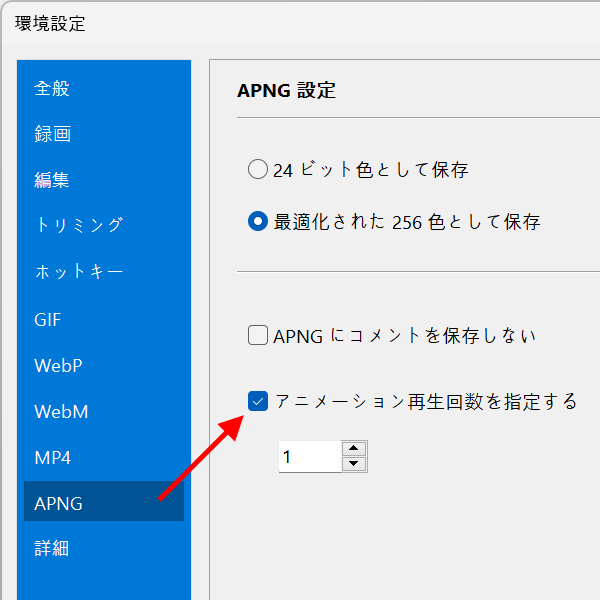Switch to the 編集 settings page
Viewport: 600px width, 600px height.
point(104,180)
